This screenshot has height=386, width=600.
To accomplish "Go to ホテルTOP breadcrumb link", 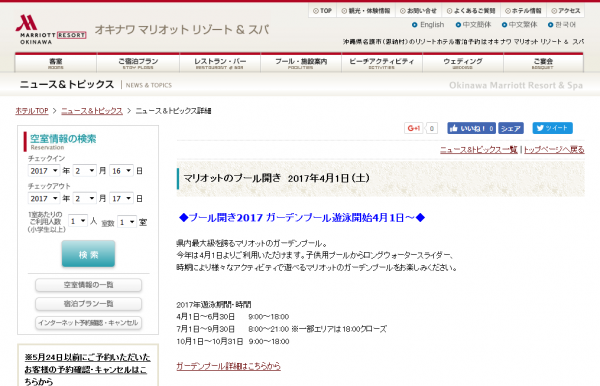I will (x=32, y=111).
